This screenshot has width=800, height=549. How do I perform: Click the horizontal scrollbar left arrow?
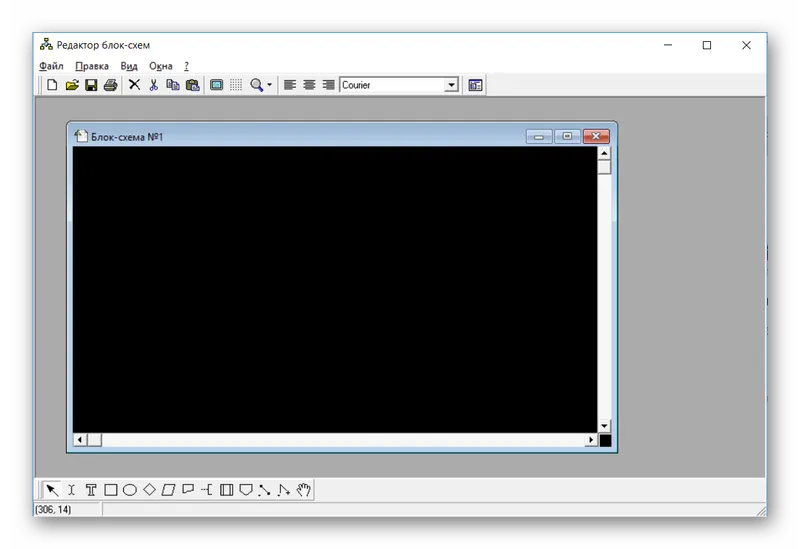tap(80, 440)
